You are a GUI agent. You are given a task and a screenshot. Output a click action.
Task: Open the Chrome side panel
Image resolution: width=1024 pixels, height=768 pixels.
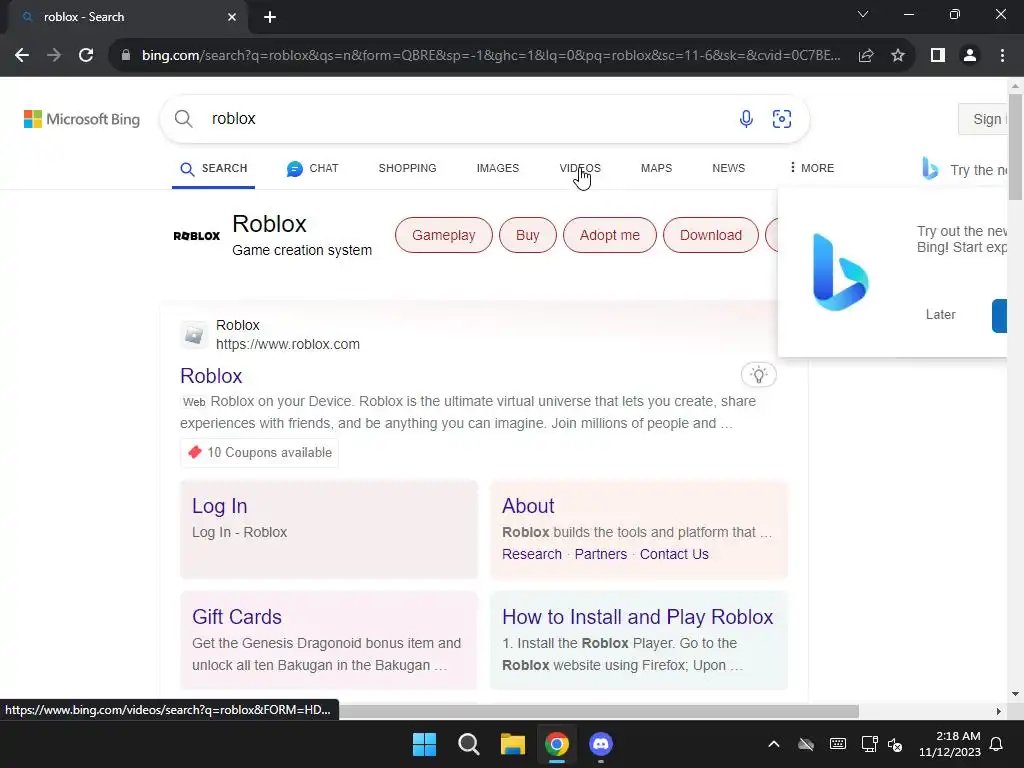pos(938,56)
